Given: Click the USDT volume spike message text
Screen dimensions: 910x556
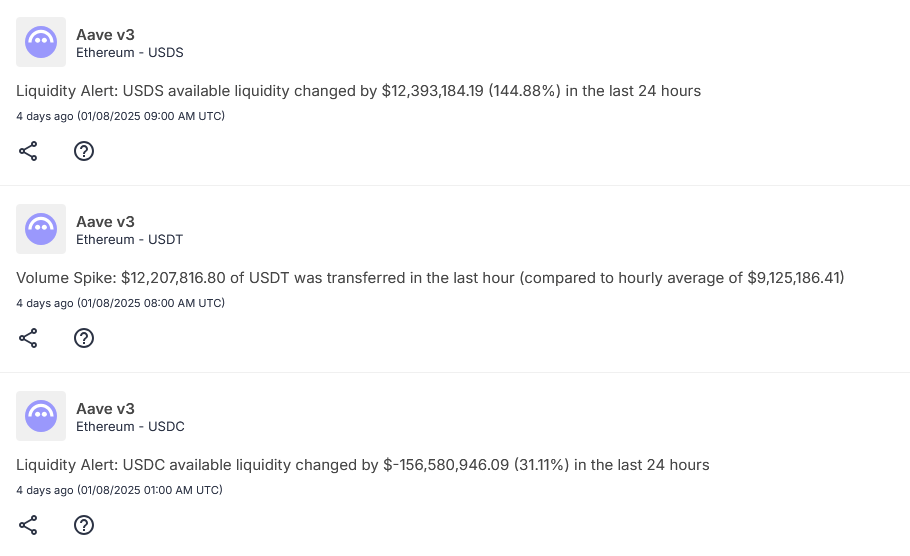Looking at the screenshot, I should tap(430, 278).
